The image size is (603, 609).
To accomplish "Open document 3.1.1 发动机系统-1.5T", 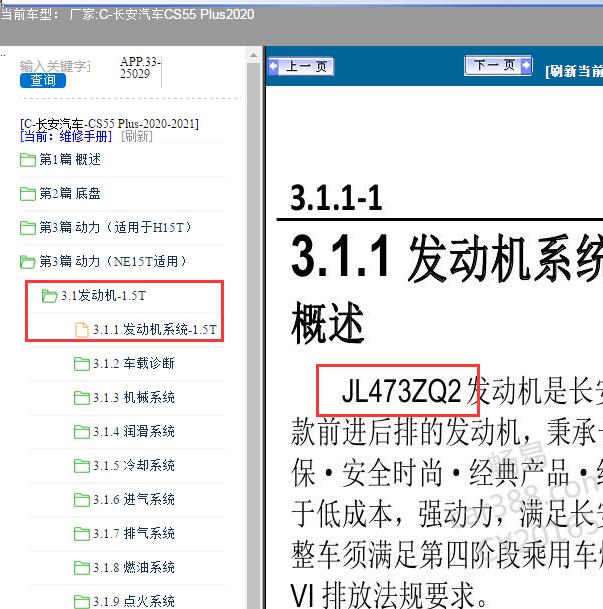I will tap(155, 330).
